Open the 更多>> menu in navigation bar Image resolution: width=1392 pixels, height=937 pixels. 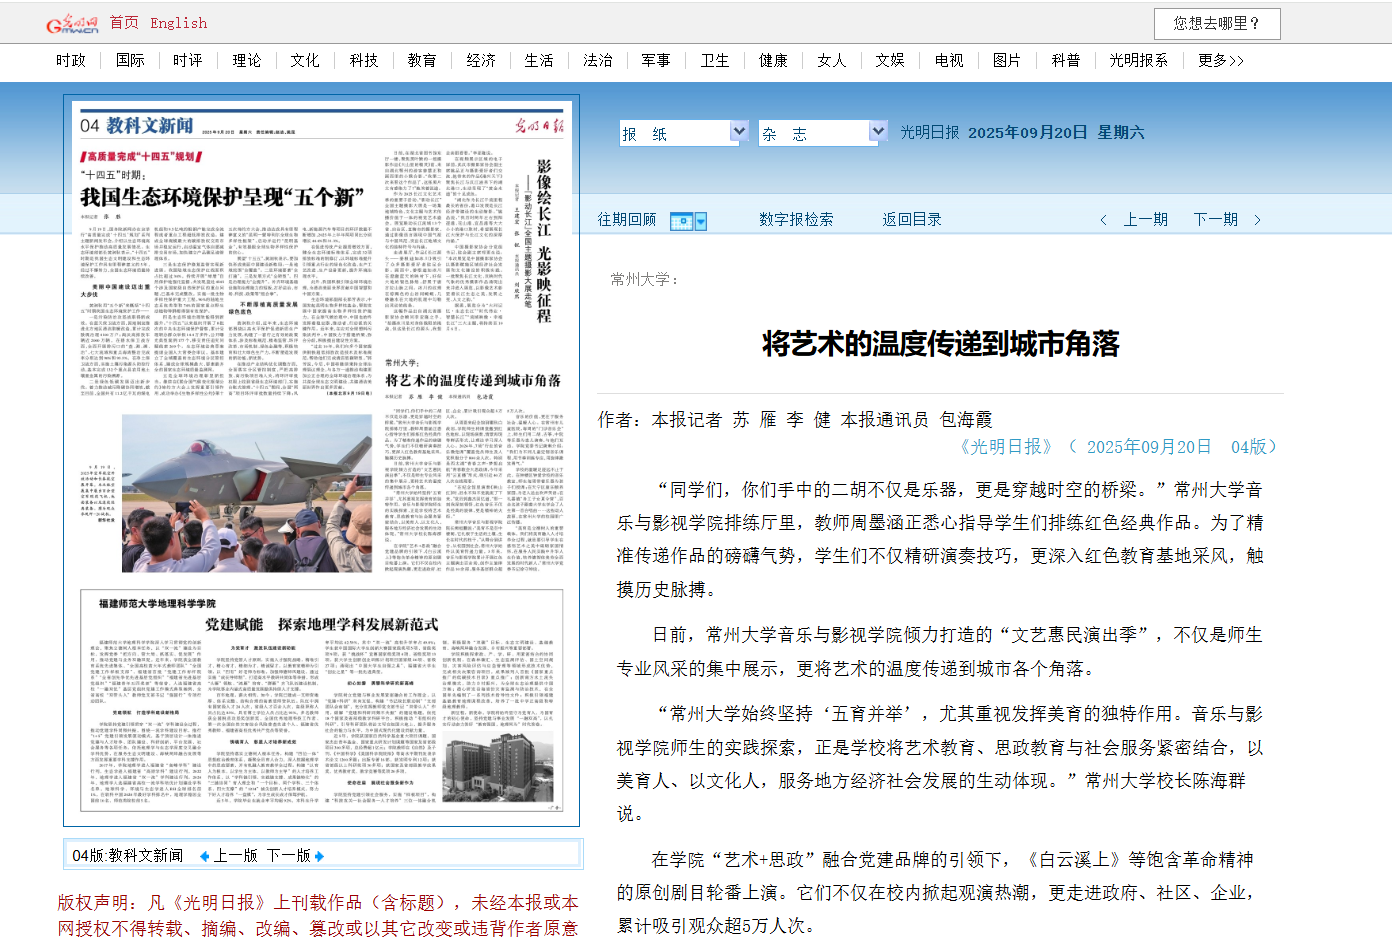1220,61
